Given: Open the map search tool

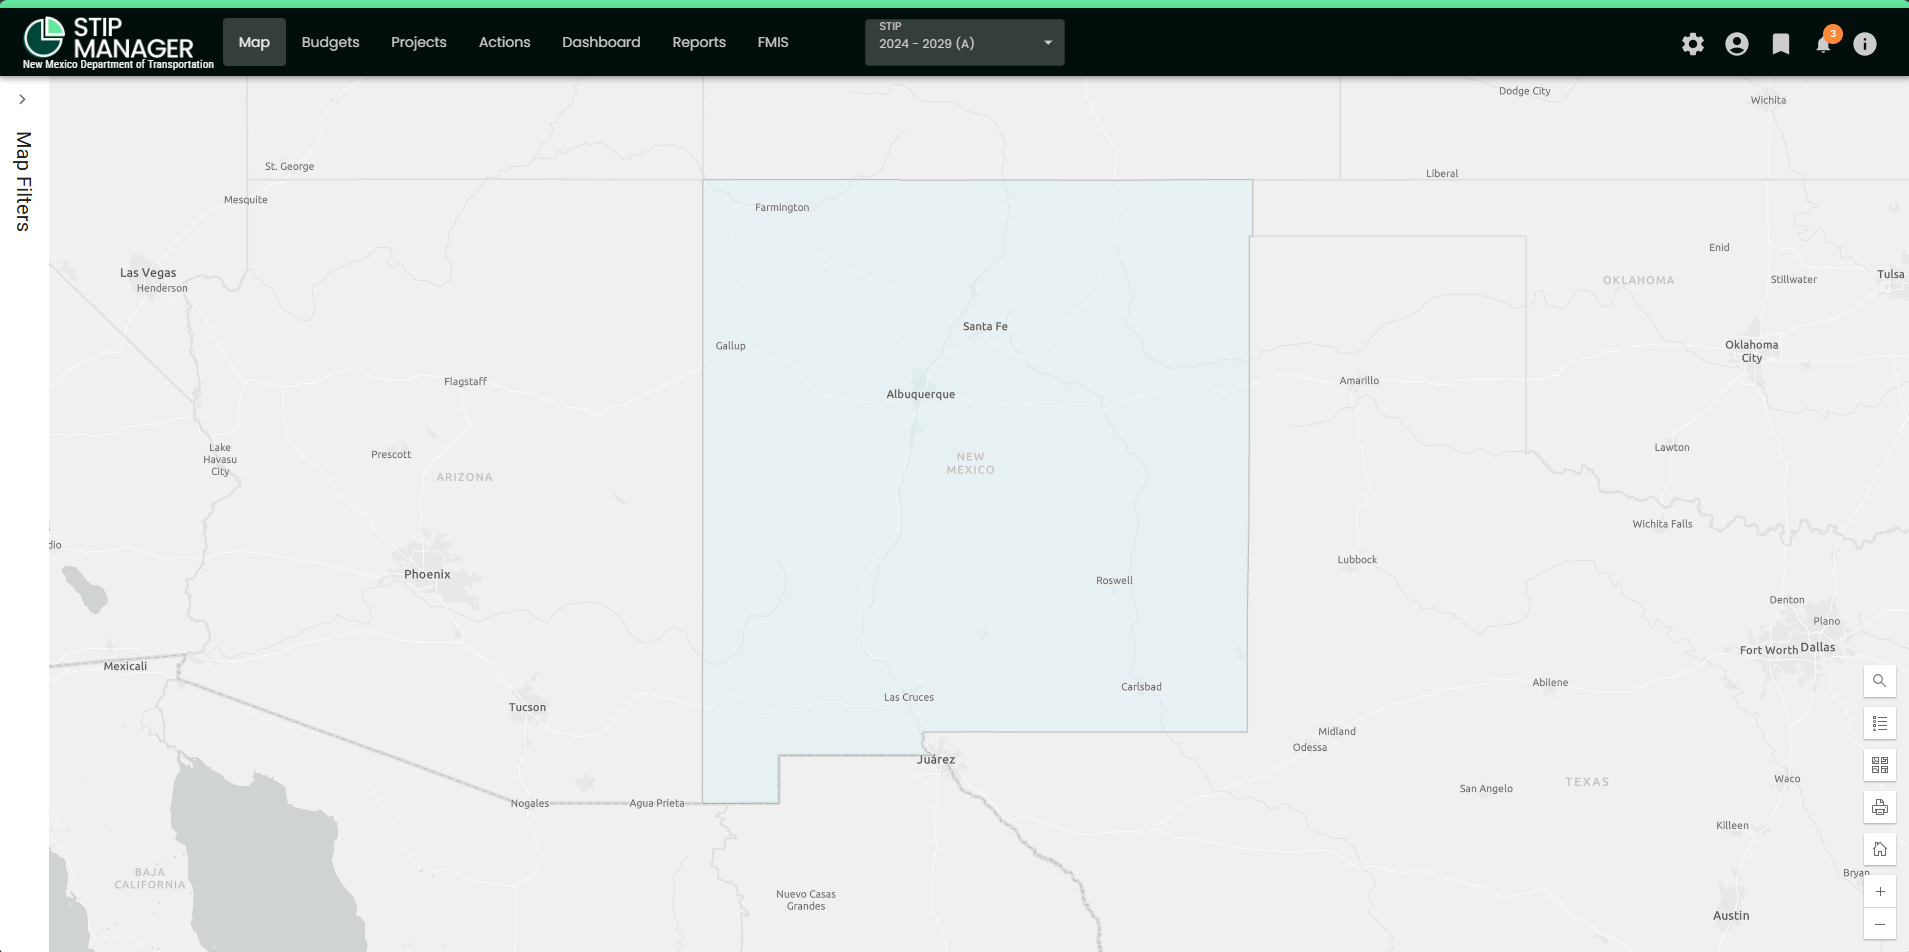Looking at the screenshot, I should pos(1880,681).
